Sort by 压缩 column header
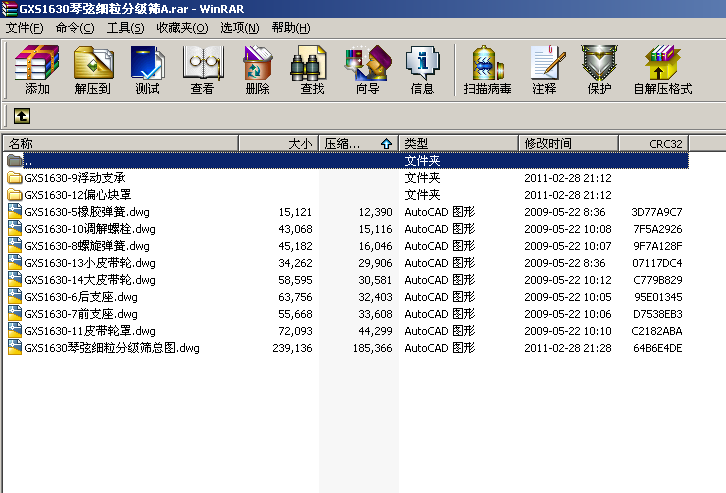726x493 pixels. pyautogui.click(x=359, y=144)
